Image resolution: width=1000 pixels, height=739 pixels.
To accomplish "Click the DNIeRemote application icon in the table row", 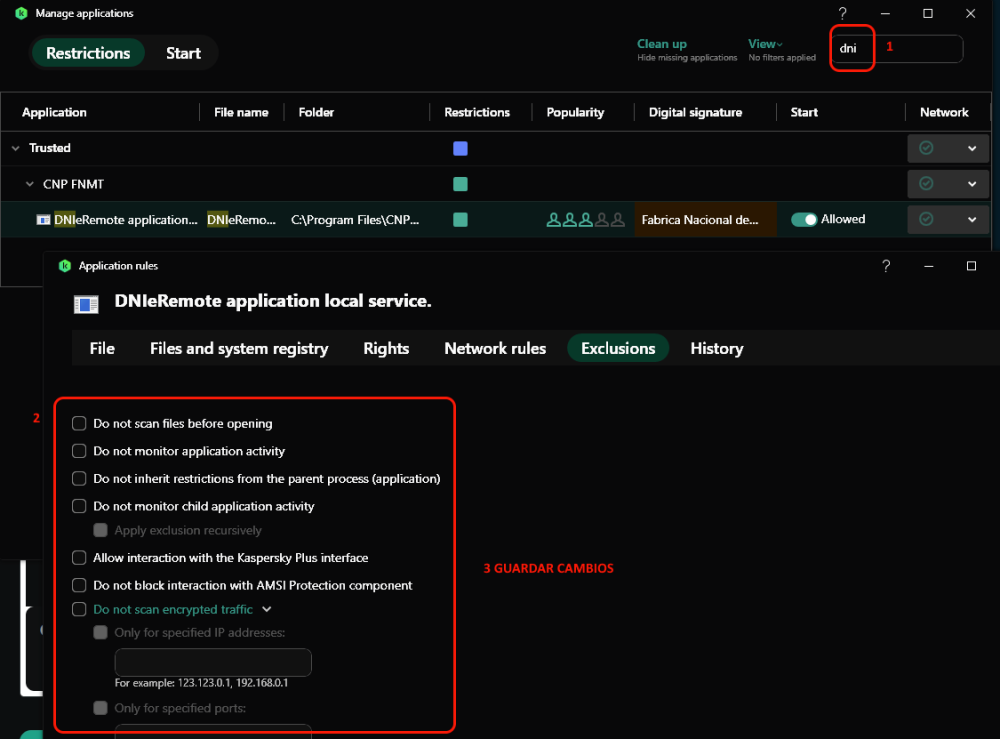I will (x=43, y=220).
